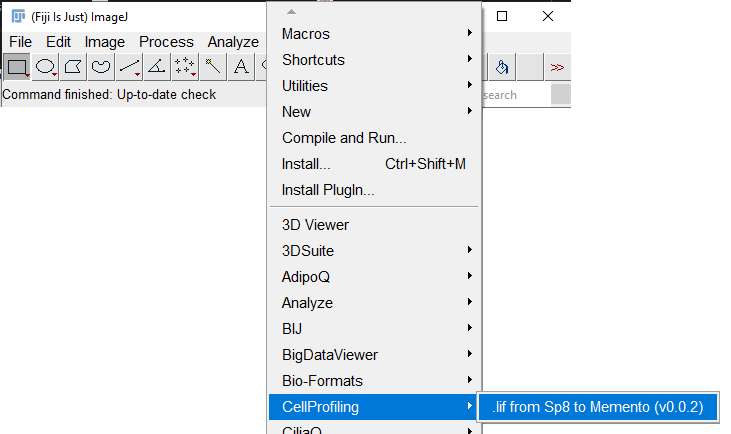Expand the plugin Analyze submenu
Image resolution: width=731 pixels, height=434 pixels.
pos(375,303)
